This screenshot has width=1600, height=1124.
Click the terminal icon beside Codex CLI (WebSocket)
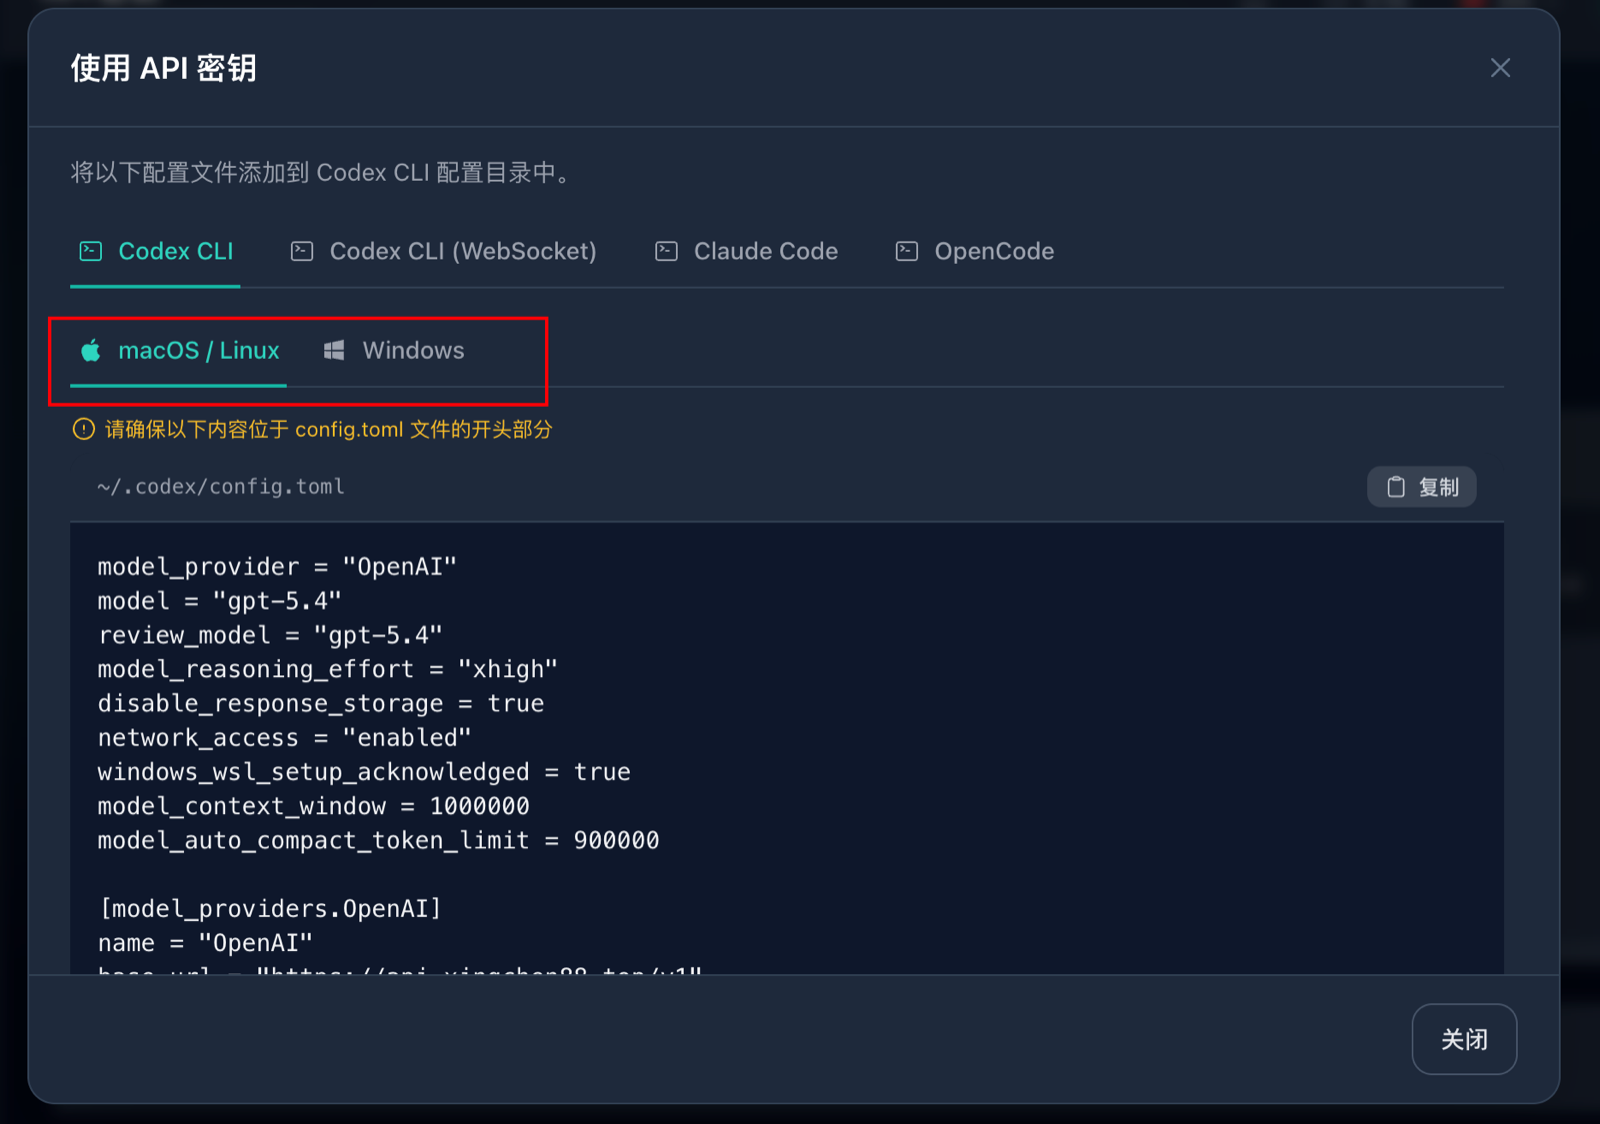(x=302, y=251)
